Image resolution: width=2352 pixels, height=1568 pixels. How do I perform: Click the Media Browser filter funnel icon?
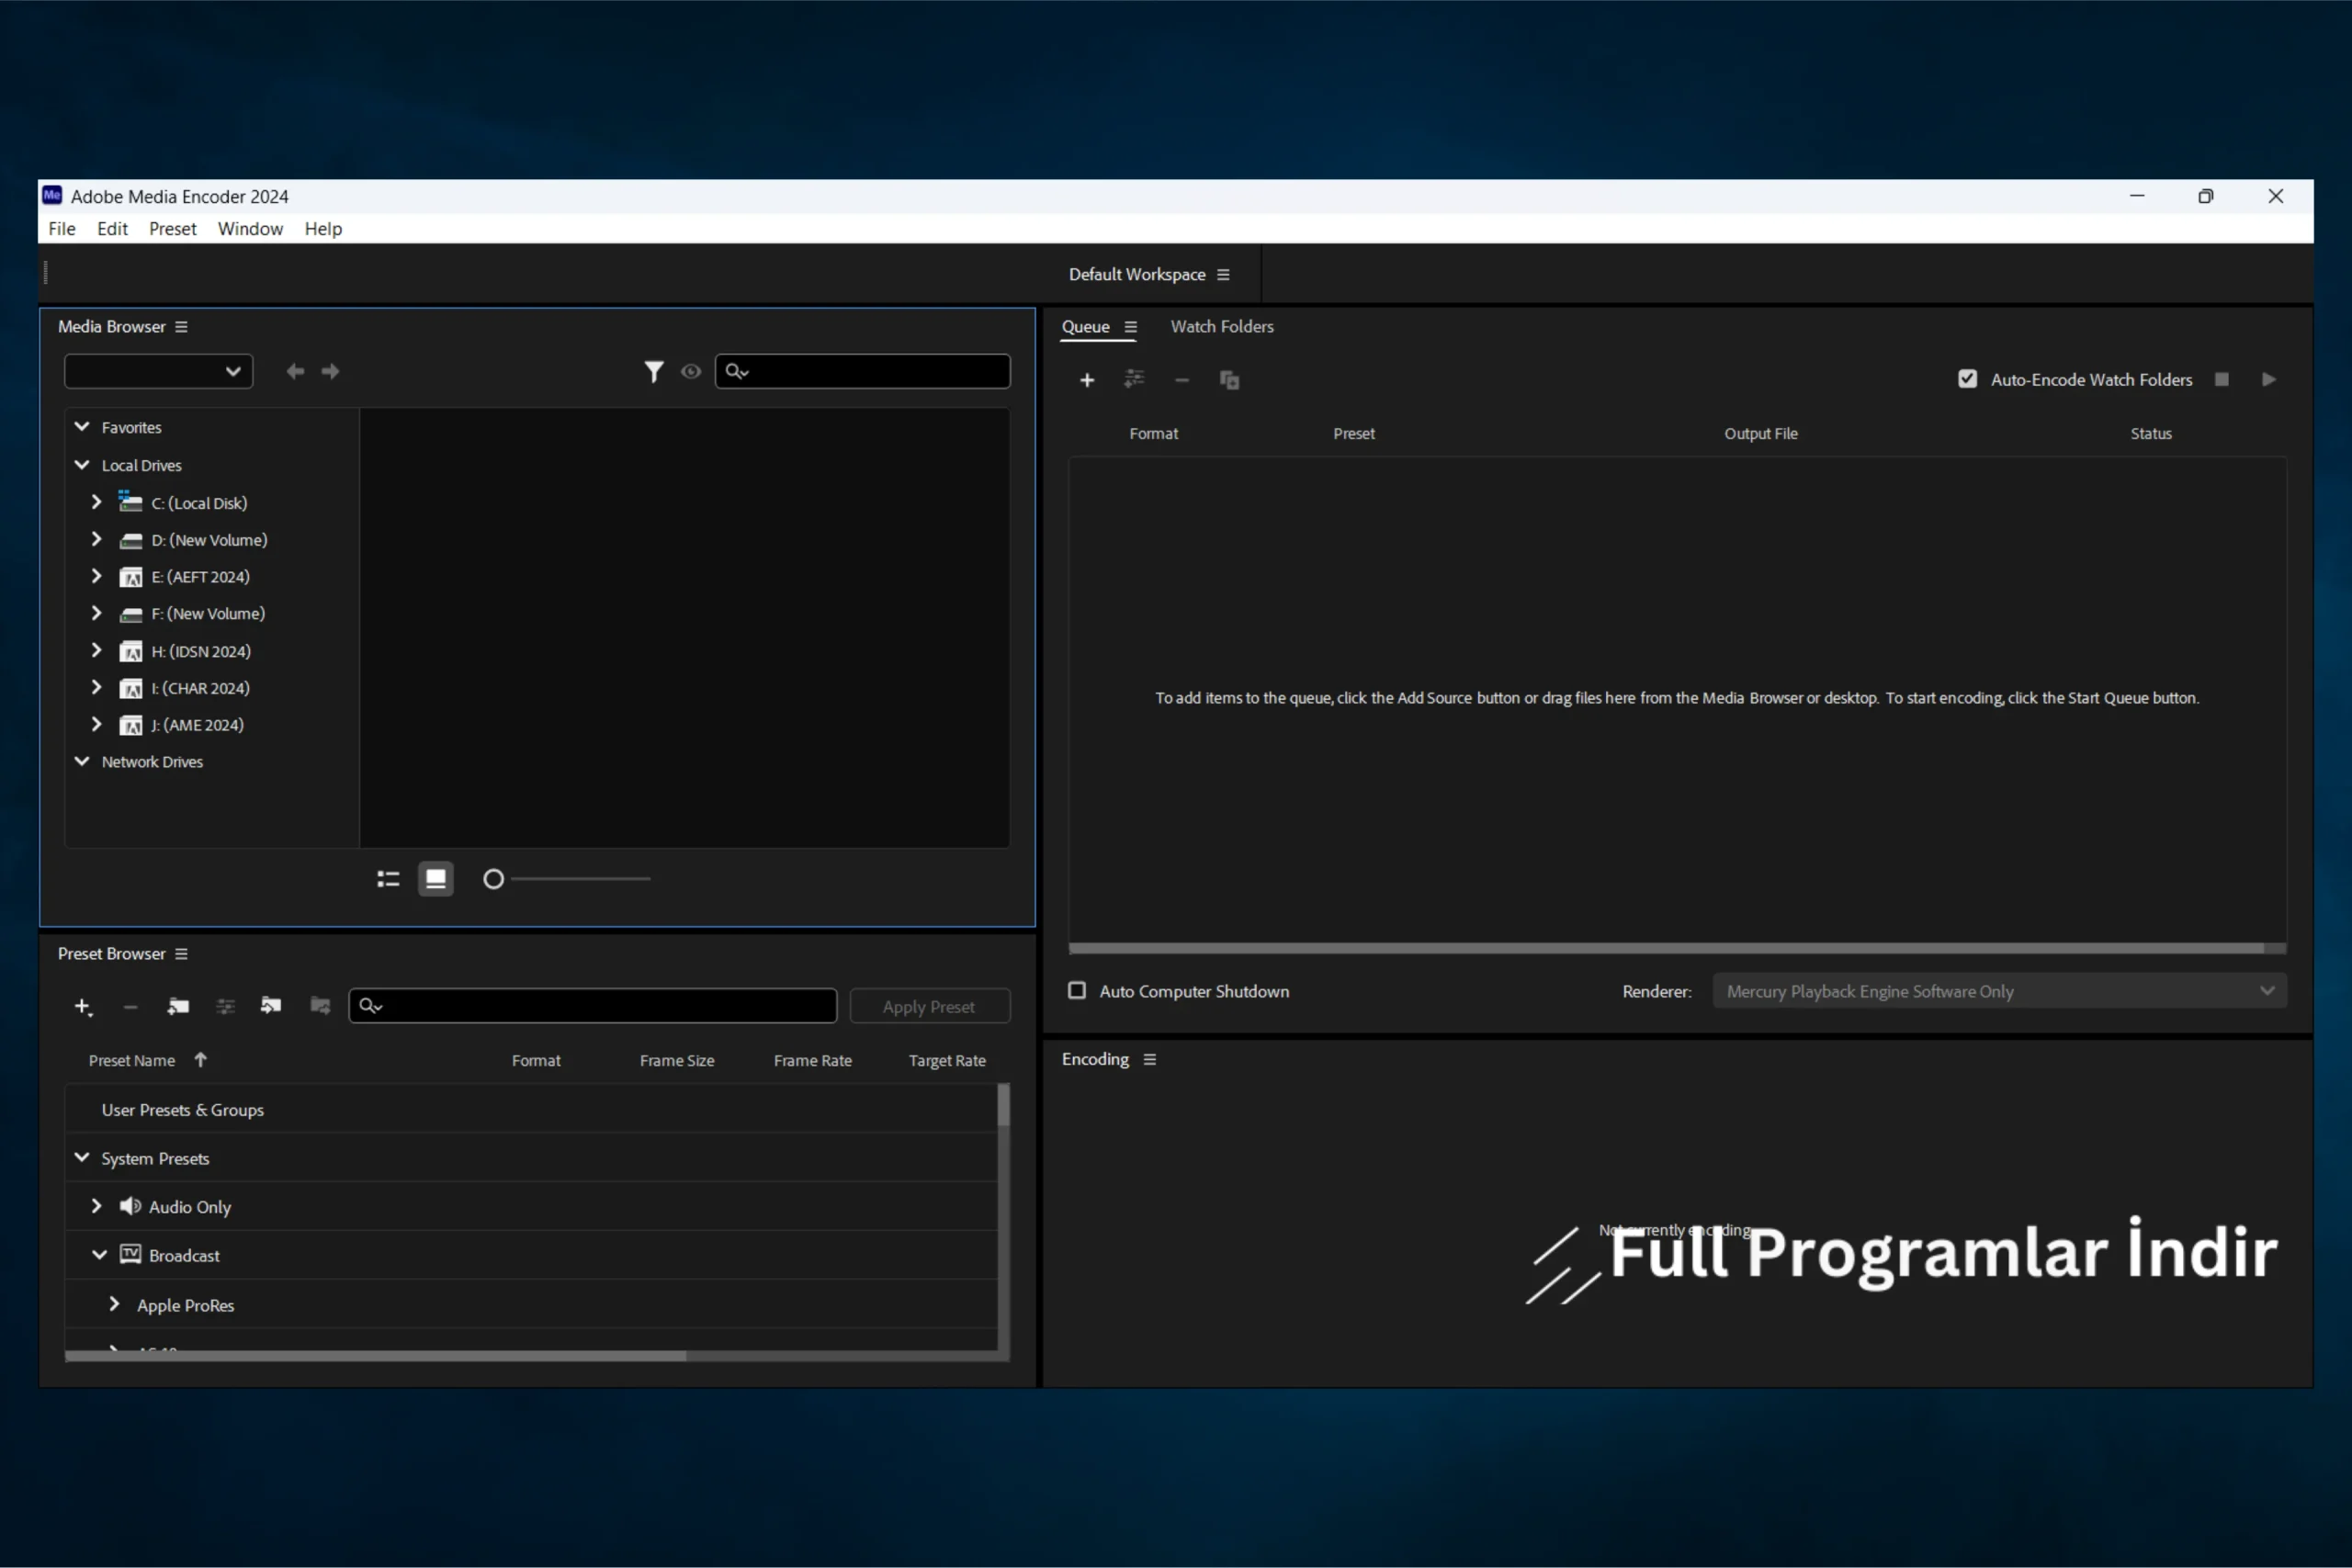[x=653, y=372]
